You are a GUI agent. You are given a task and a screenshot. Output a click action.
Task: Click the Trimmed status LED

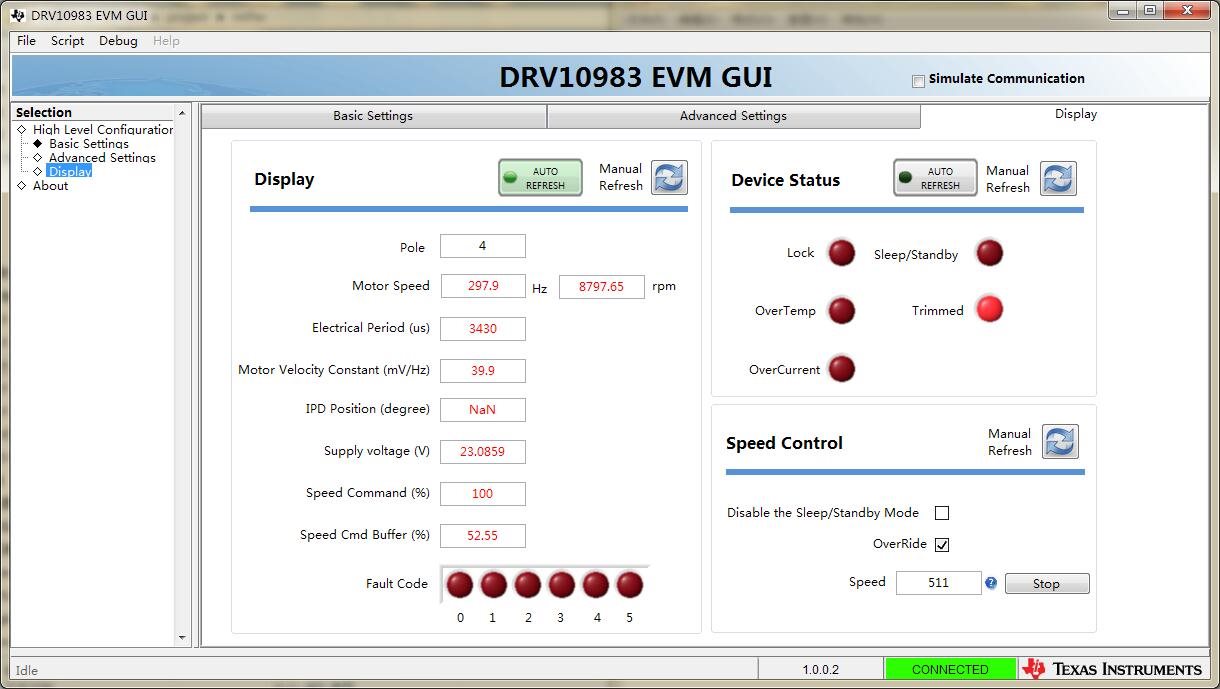point(989,309)
